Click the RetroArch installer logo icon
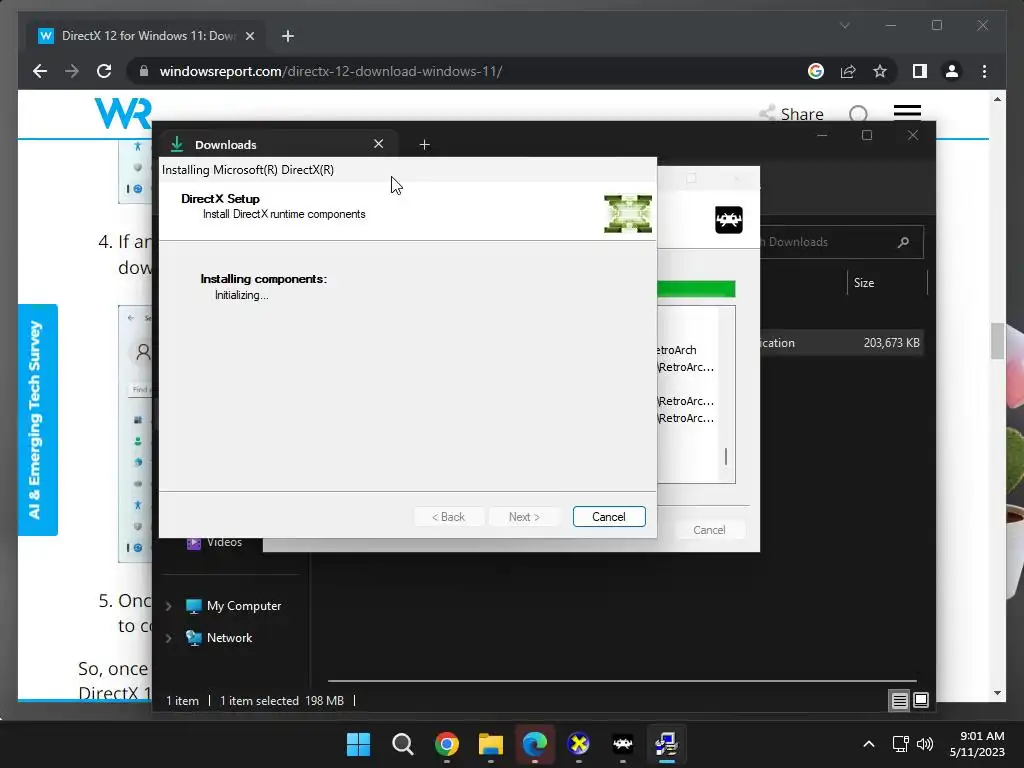The width and height of the screenshot is (1024, 768). tap(729, 220)
